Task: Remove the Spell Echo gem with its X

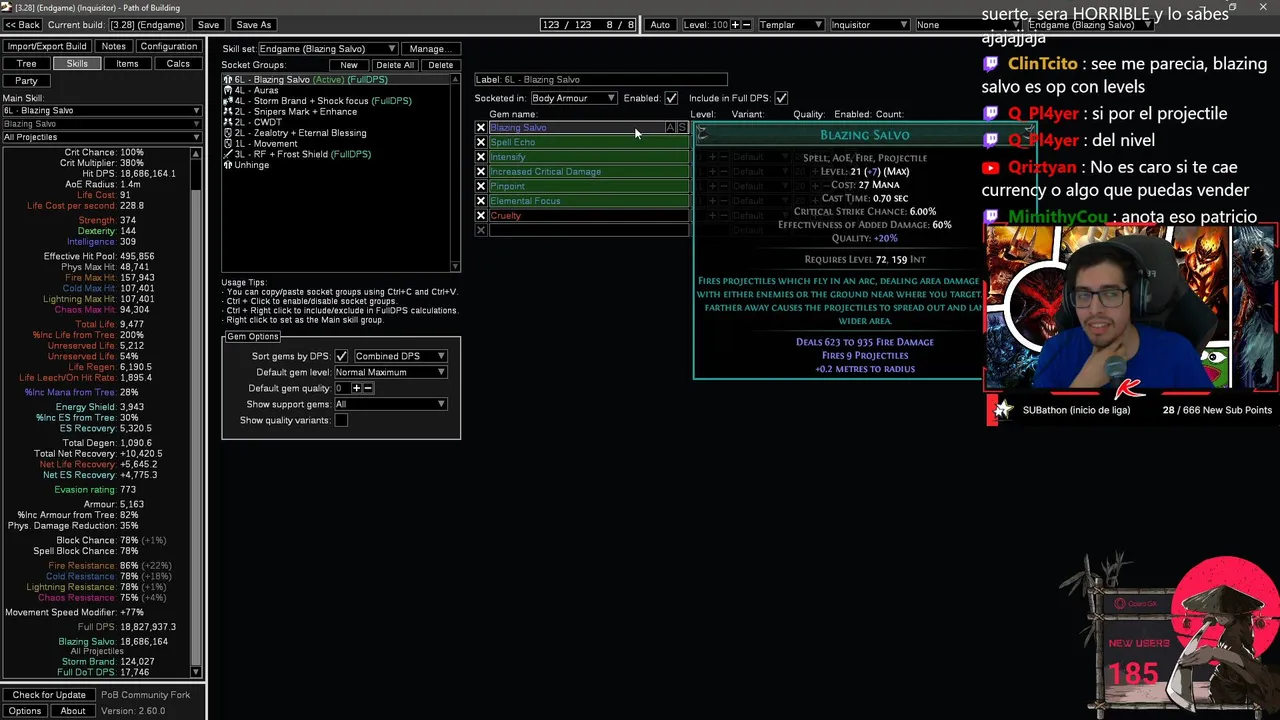Action: (x=481, y=142)
